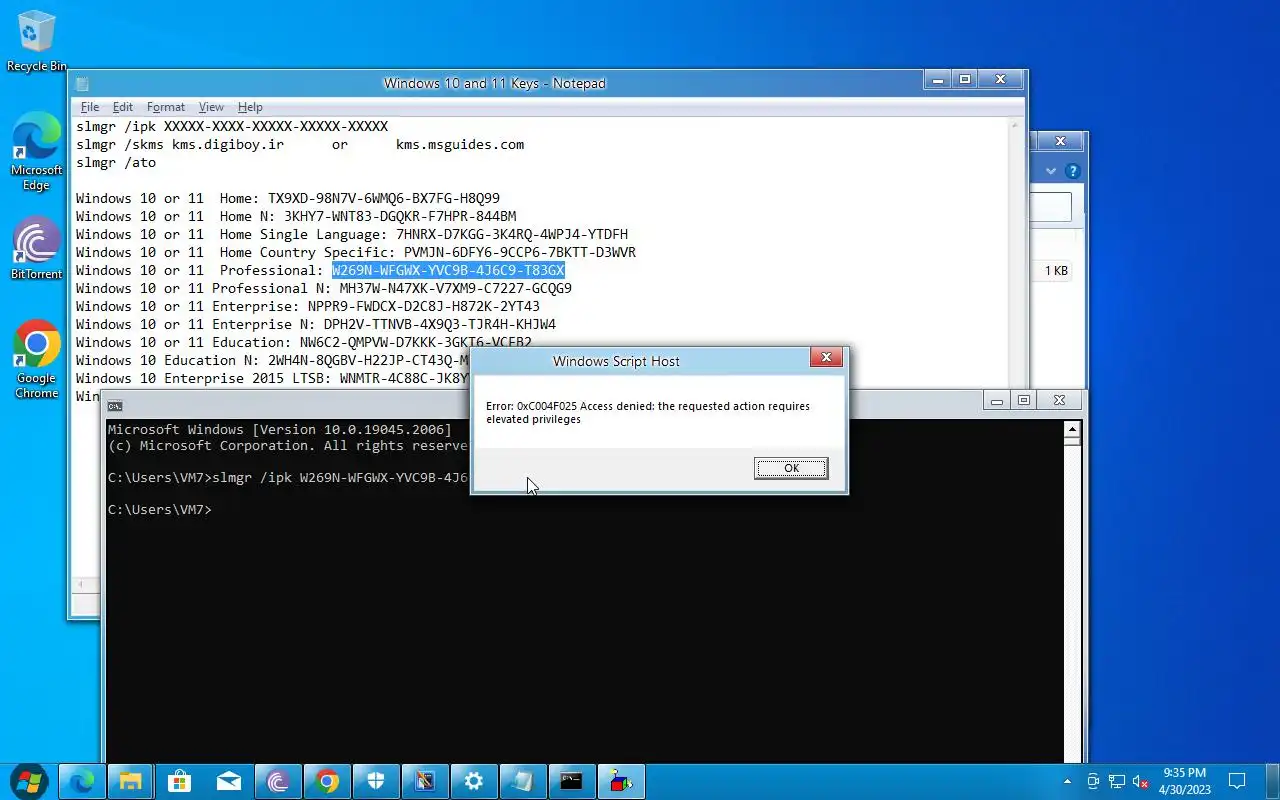Click the highlighted Professional product key
Viewport: 1280px width, 800px height.
click(448, 270)
